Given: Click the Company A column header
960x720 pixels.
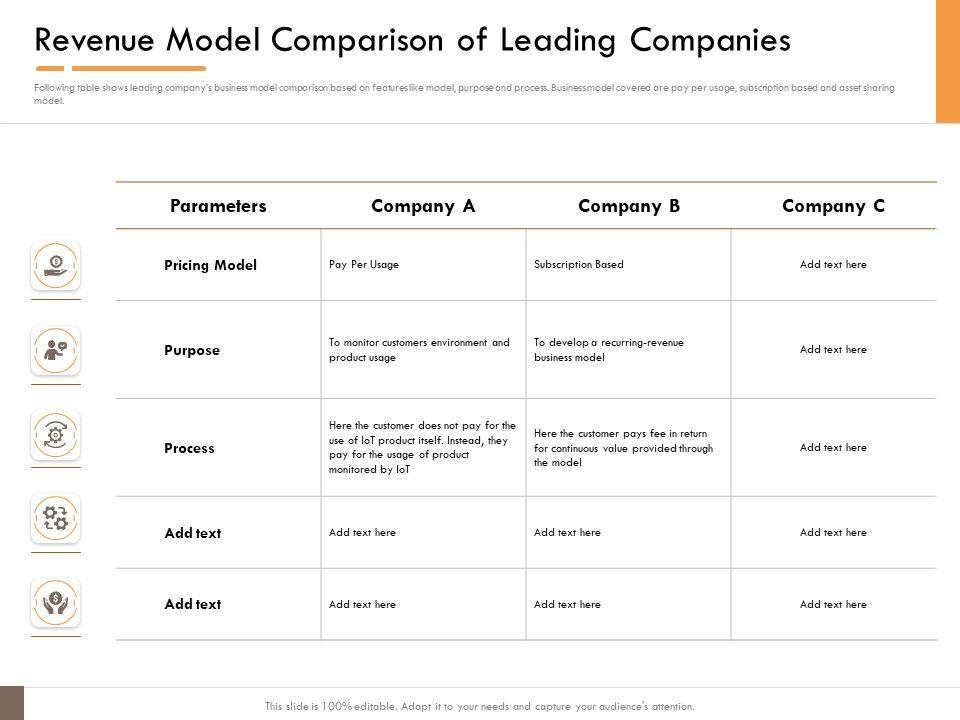Looking at the screenshot, I should 423,206.
